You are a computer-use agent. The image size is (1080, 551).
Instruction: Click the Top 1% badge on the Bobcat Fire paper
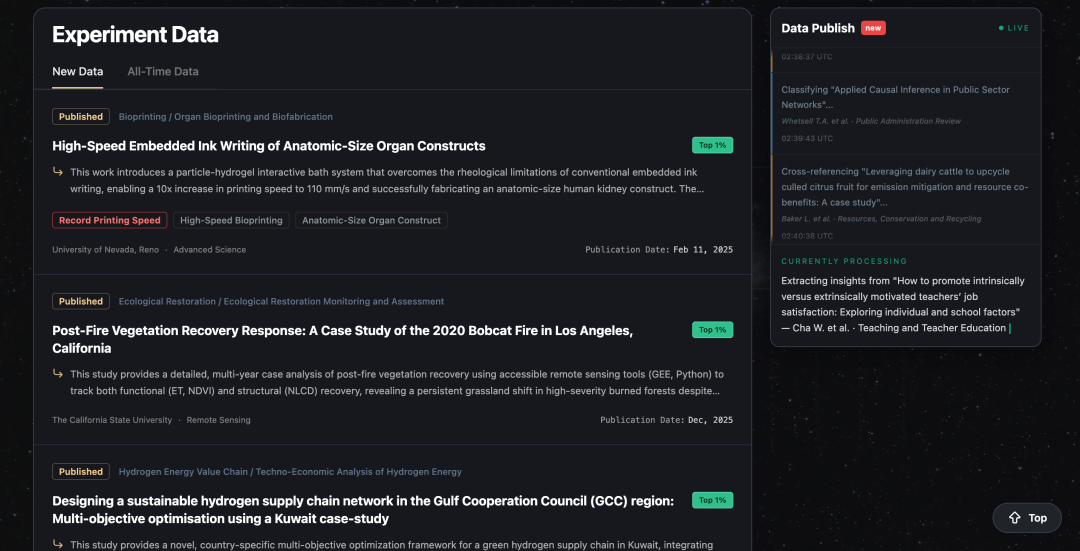[712, 330]
